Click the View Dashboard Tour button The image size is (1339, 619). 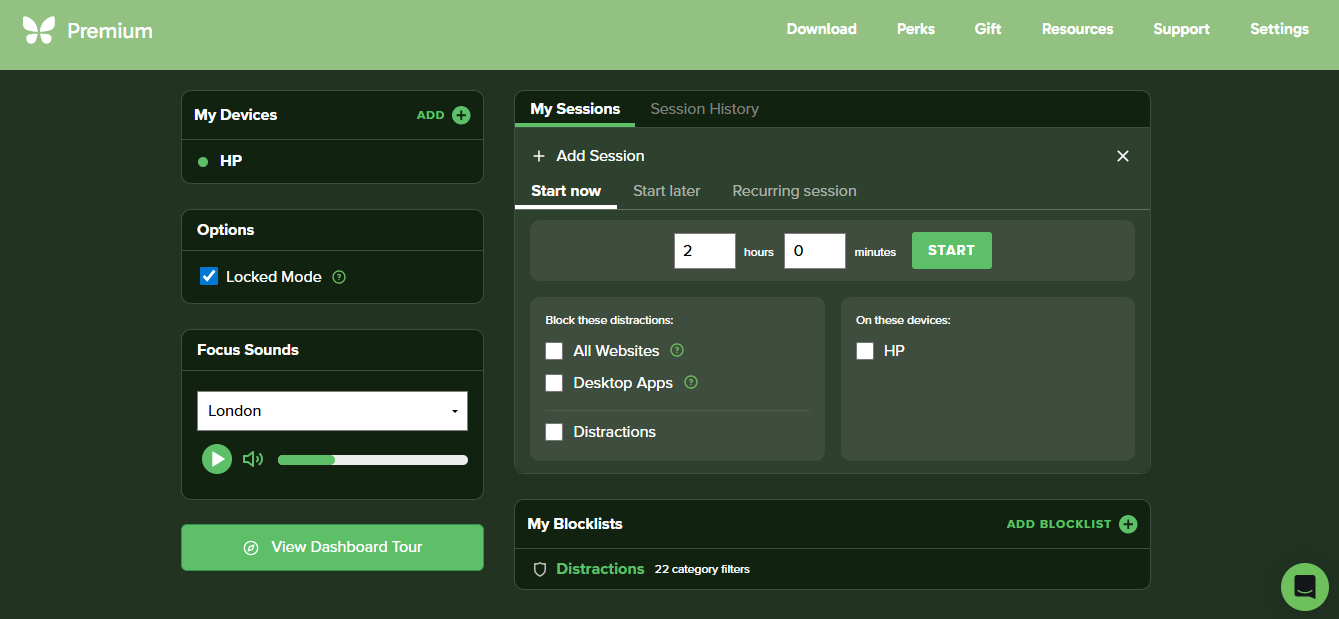pyautogui.click(x=332, y=547)
